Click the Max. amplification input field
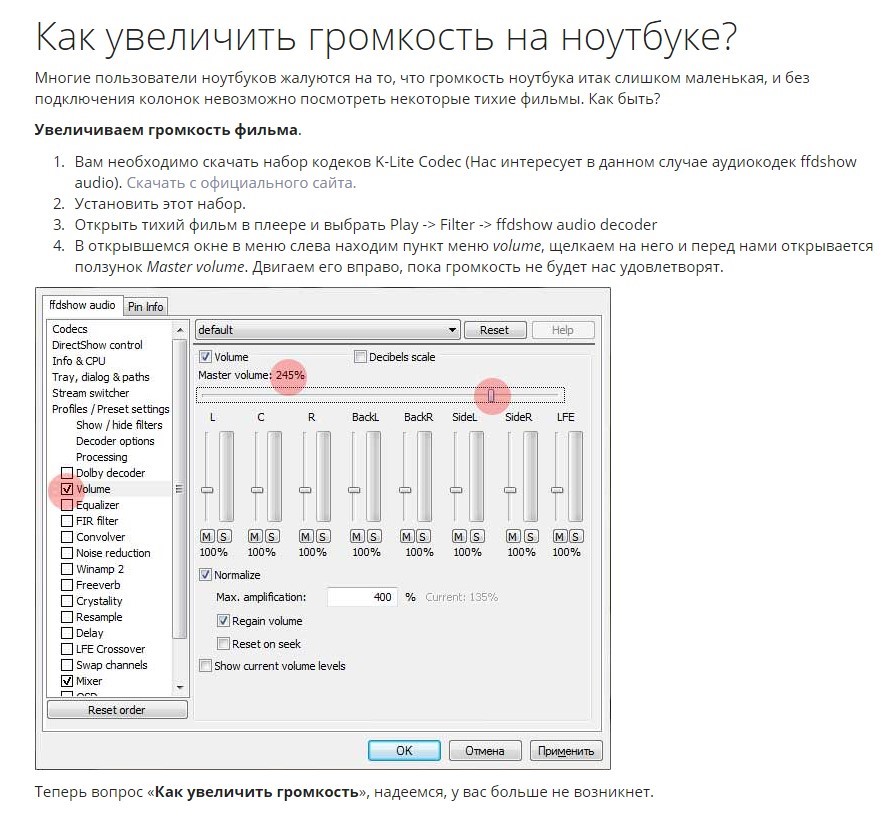The height and width of the screenshot is (820, 894). point(363,597)
